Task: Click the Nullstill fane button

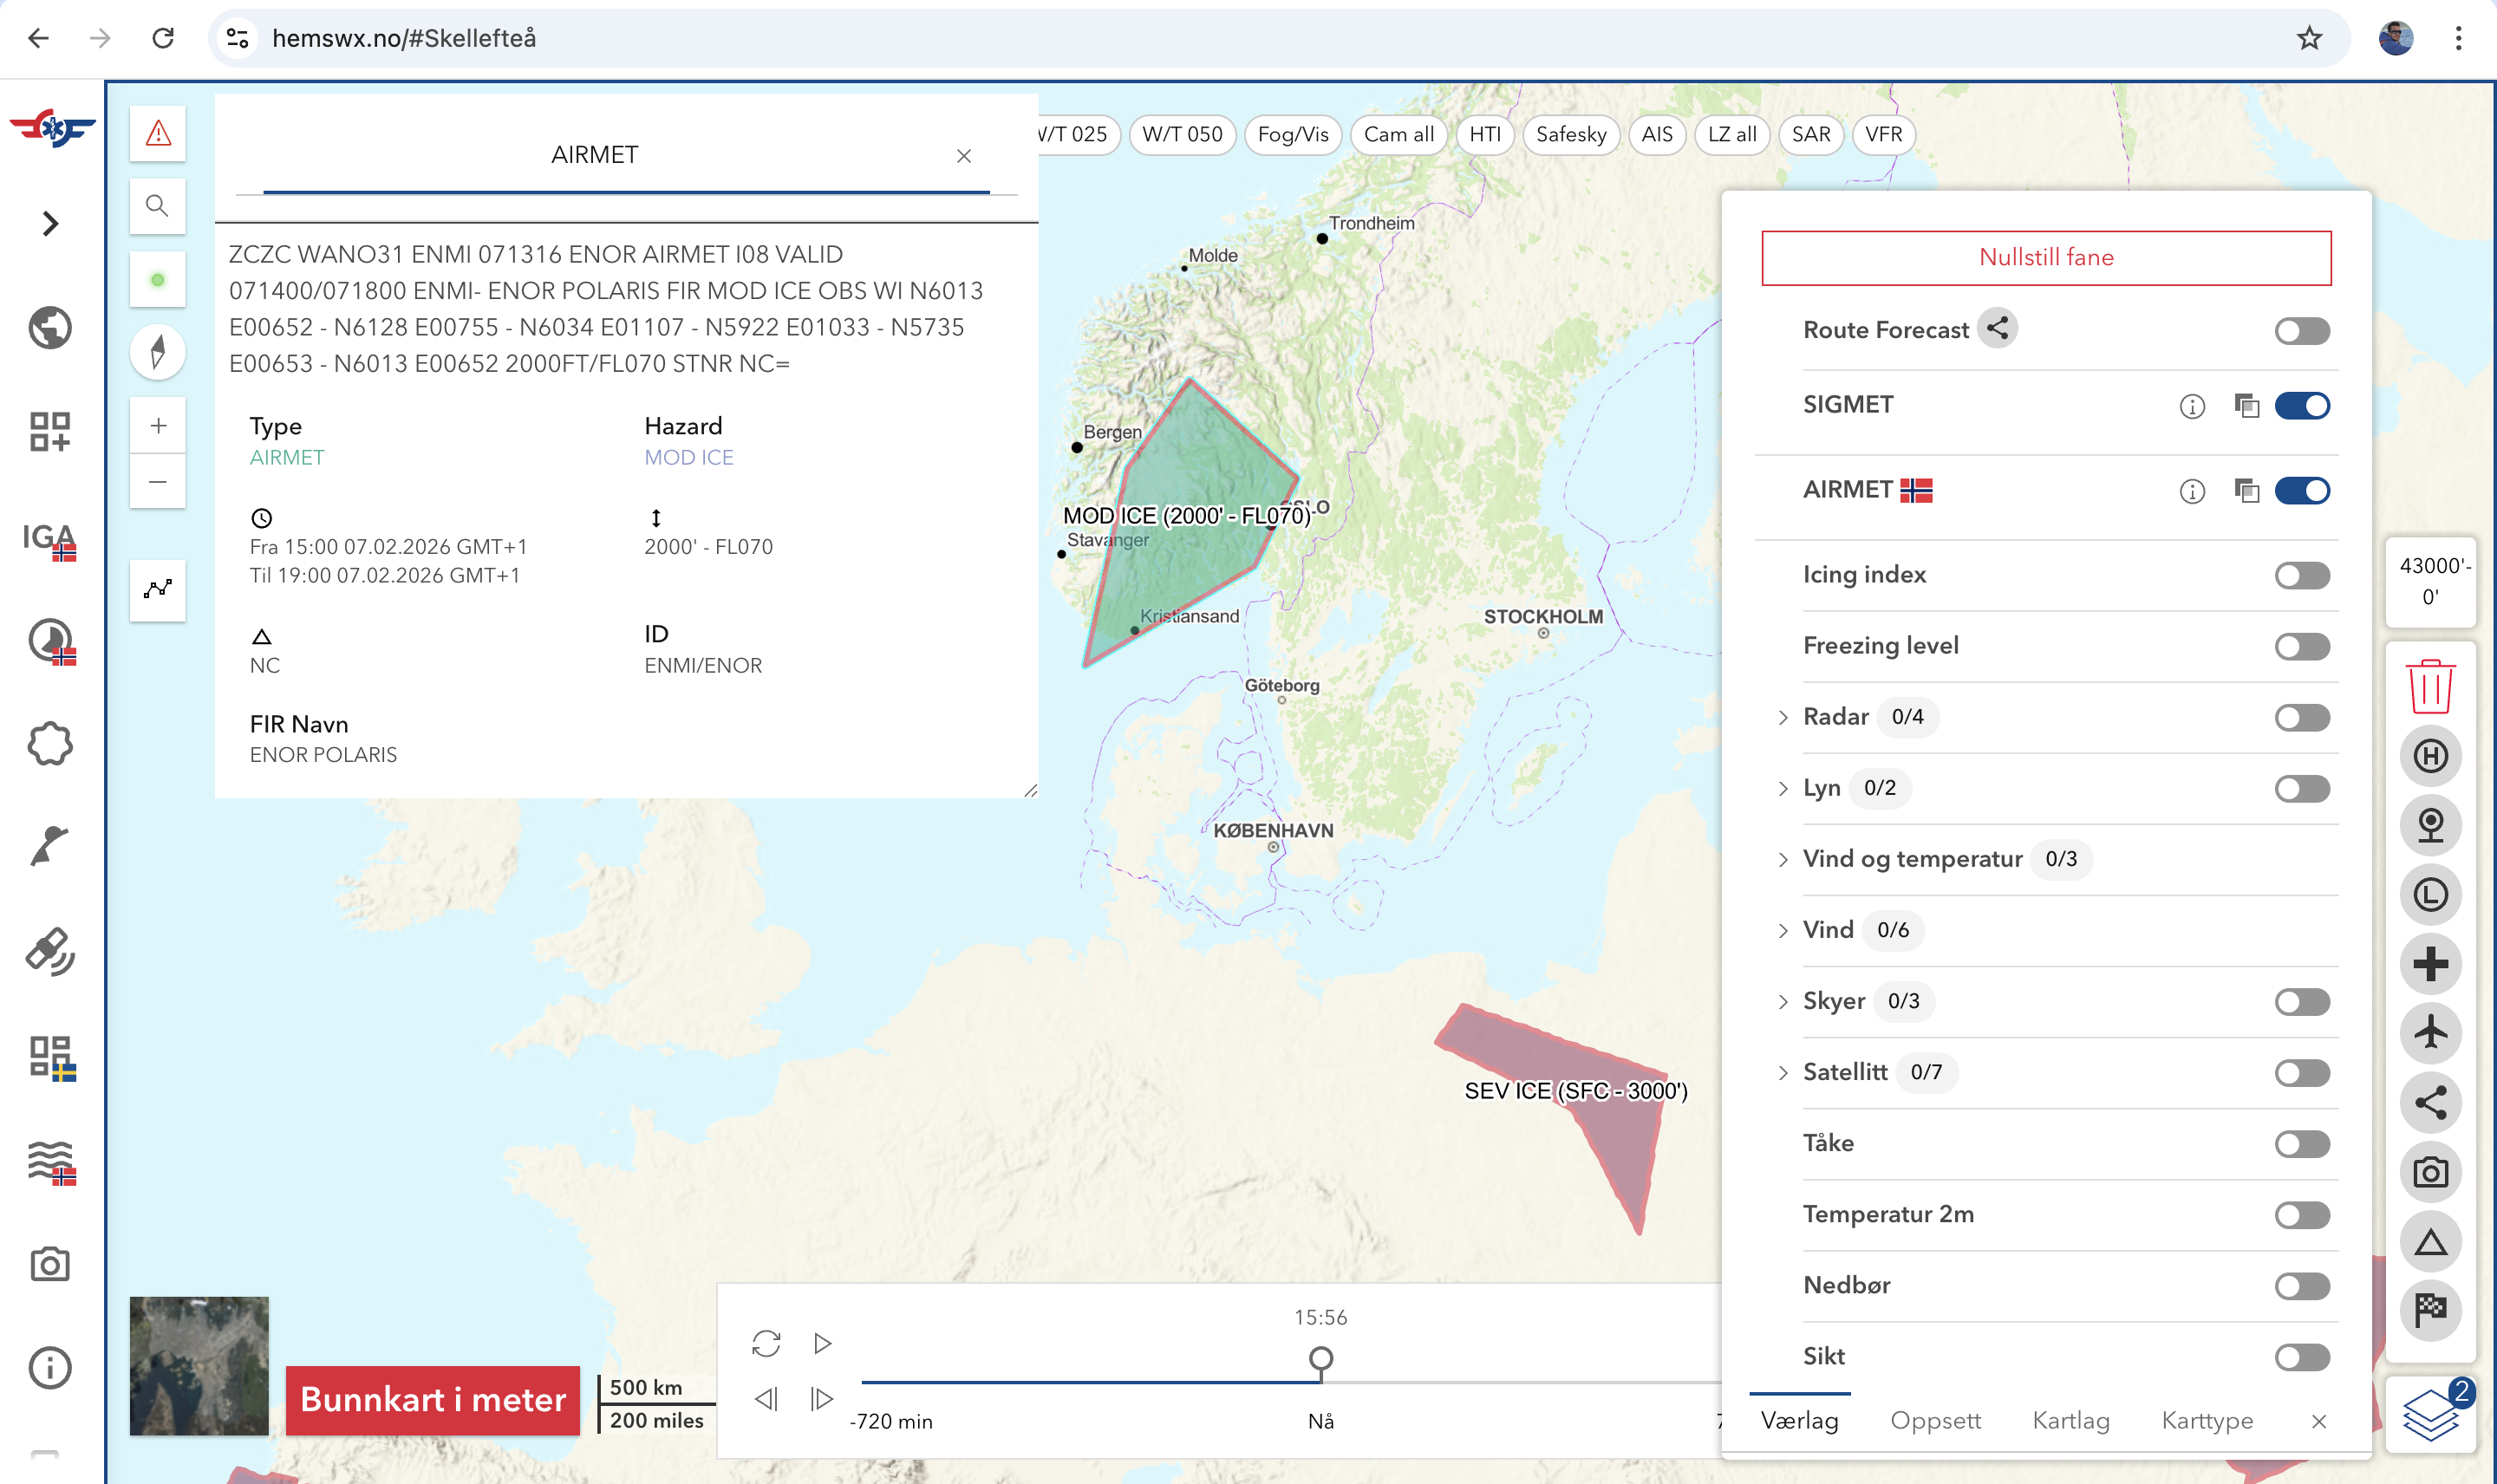Action: (x=2045, y=258)
